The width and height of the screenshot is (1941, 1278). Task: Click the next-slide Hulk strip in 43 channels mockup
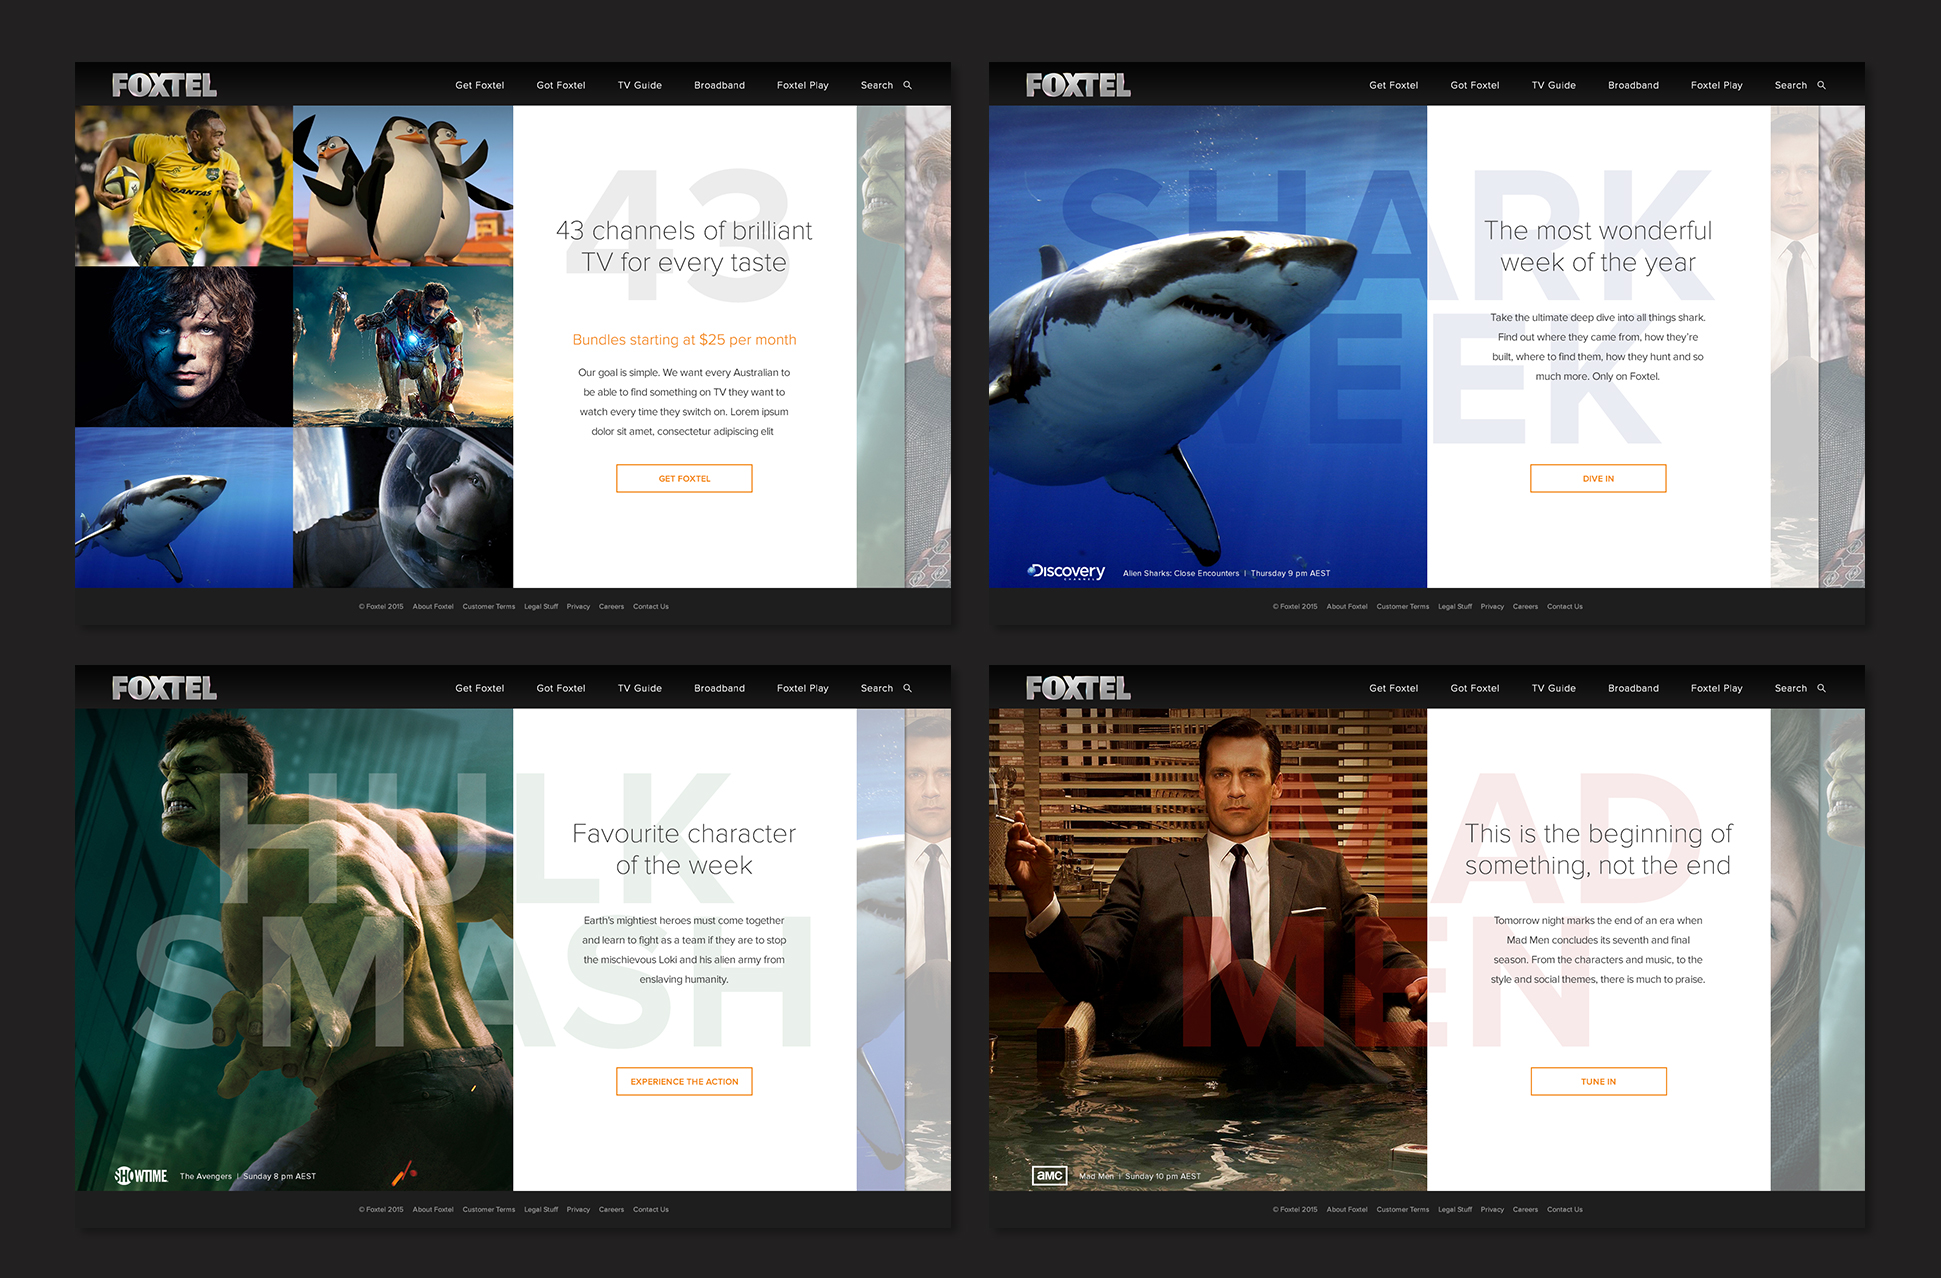click(881, 346)
